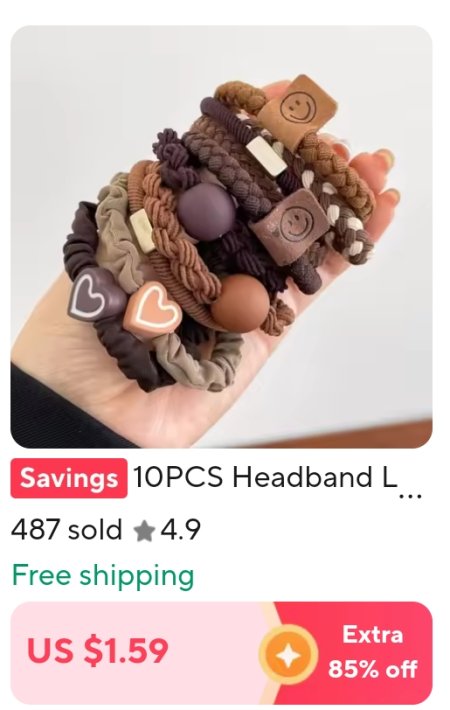Expand the truncated title ellipsis
Image resolution: width=450 pixels, height=710 pixels.
[x=411, y=496]
